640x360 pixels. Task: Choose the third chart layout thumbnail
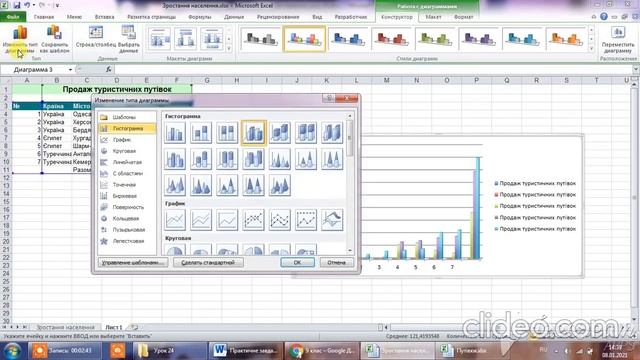pyautogui.click(x=211, y=39)
